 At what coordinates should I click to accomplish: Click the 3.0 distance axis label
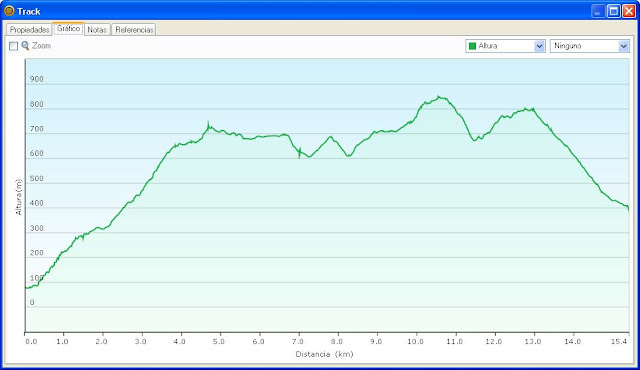140,341
